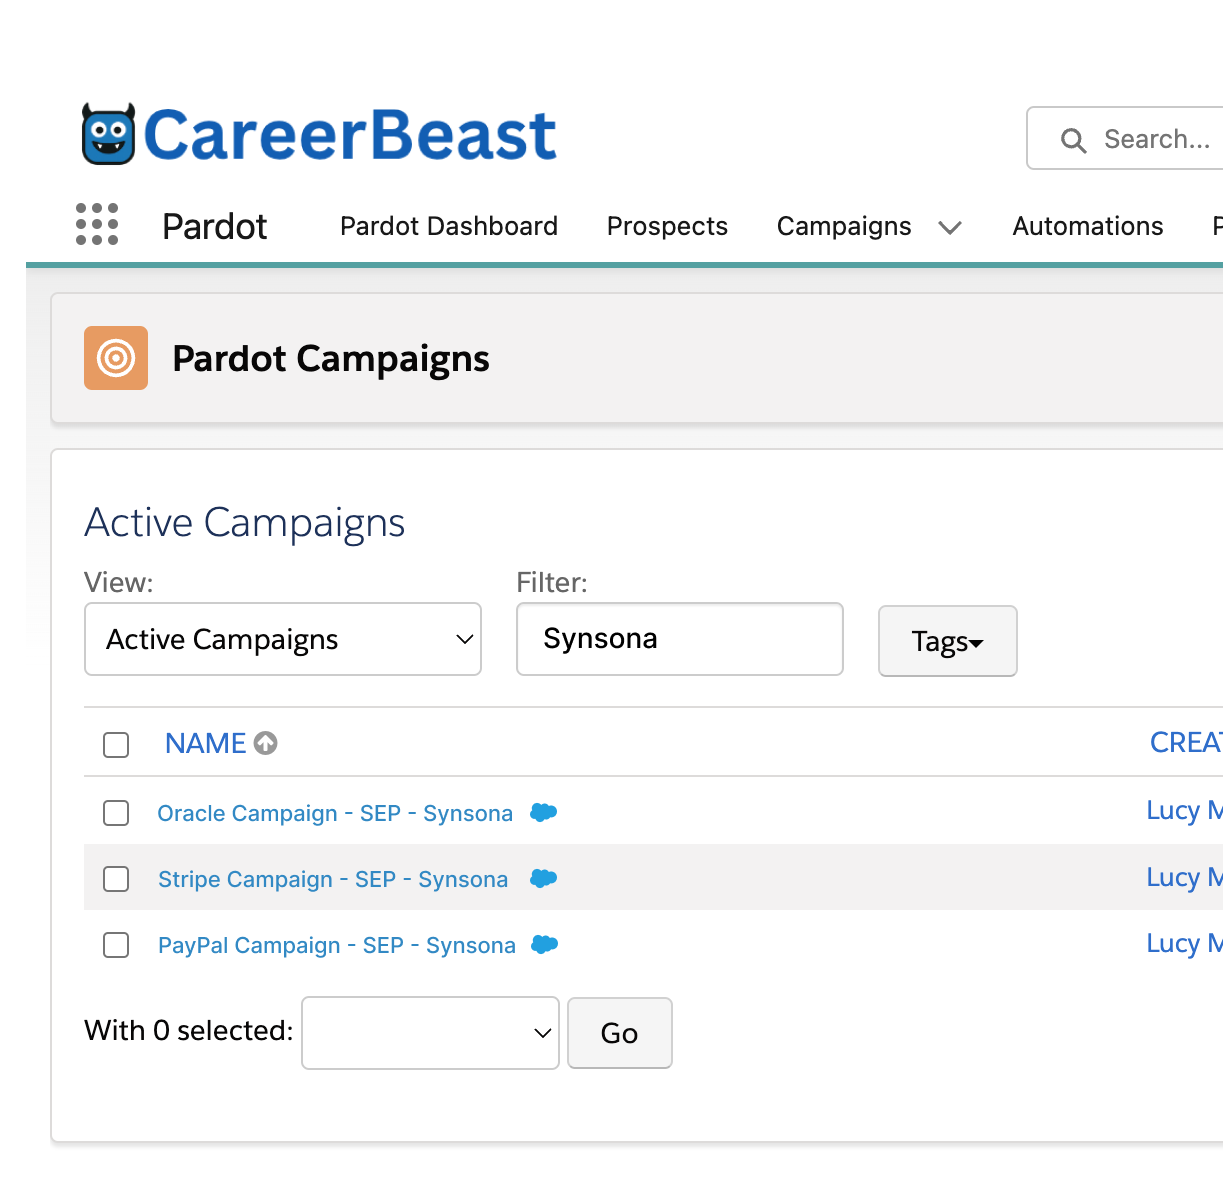Open the Active Campaigns view dropdown

tap(283, 639)
